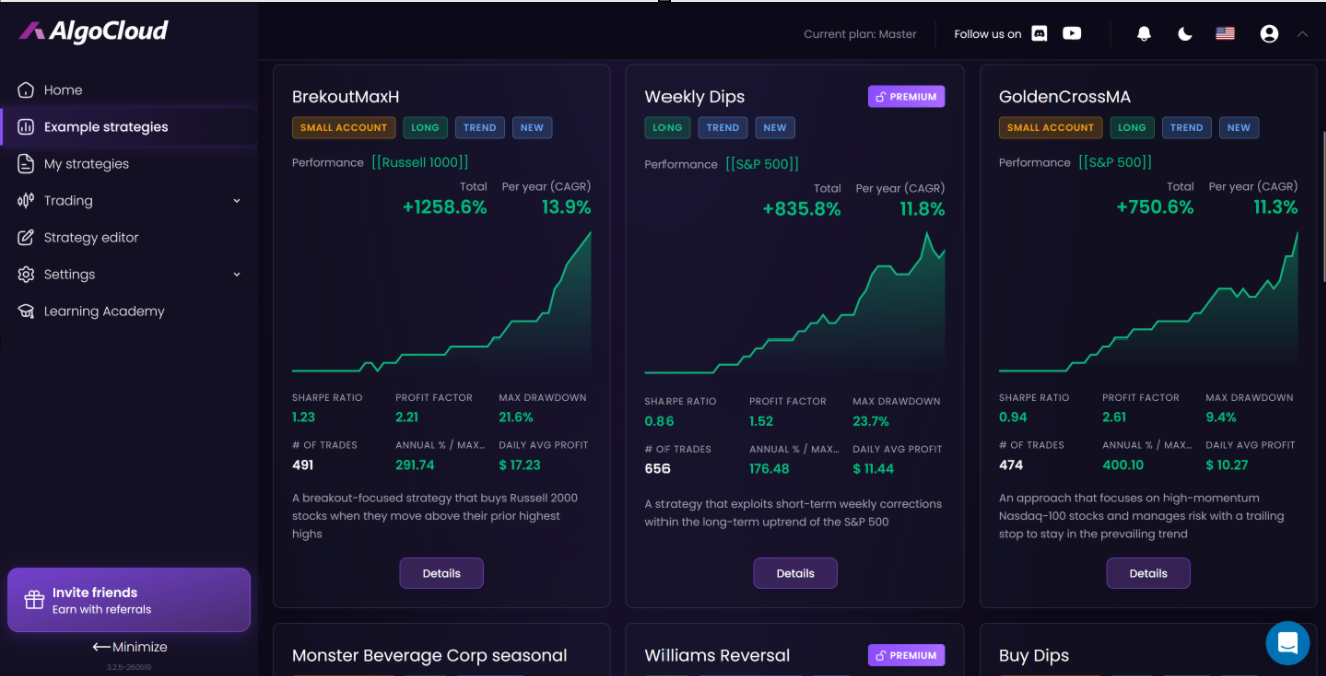Click the Buy Dips card title
The image size is (1326, 676).
point(1034,656)
